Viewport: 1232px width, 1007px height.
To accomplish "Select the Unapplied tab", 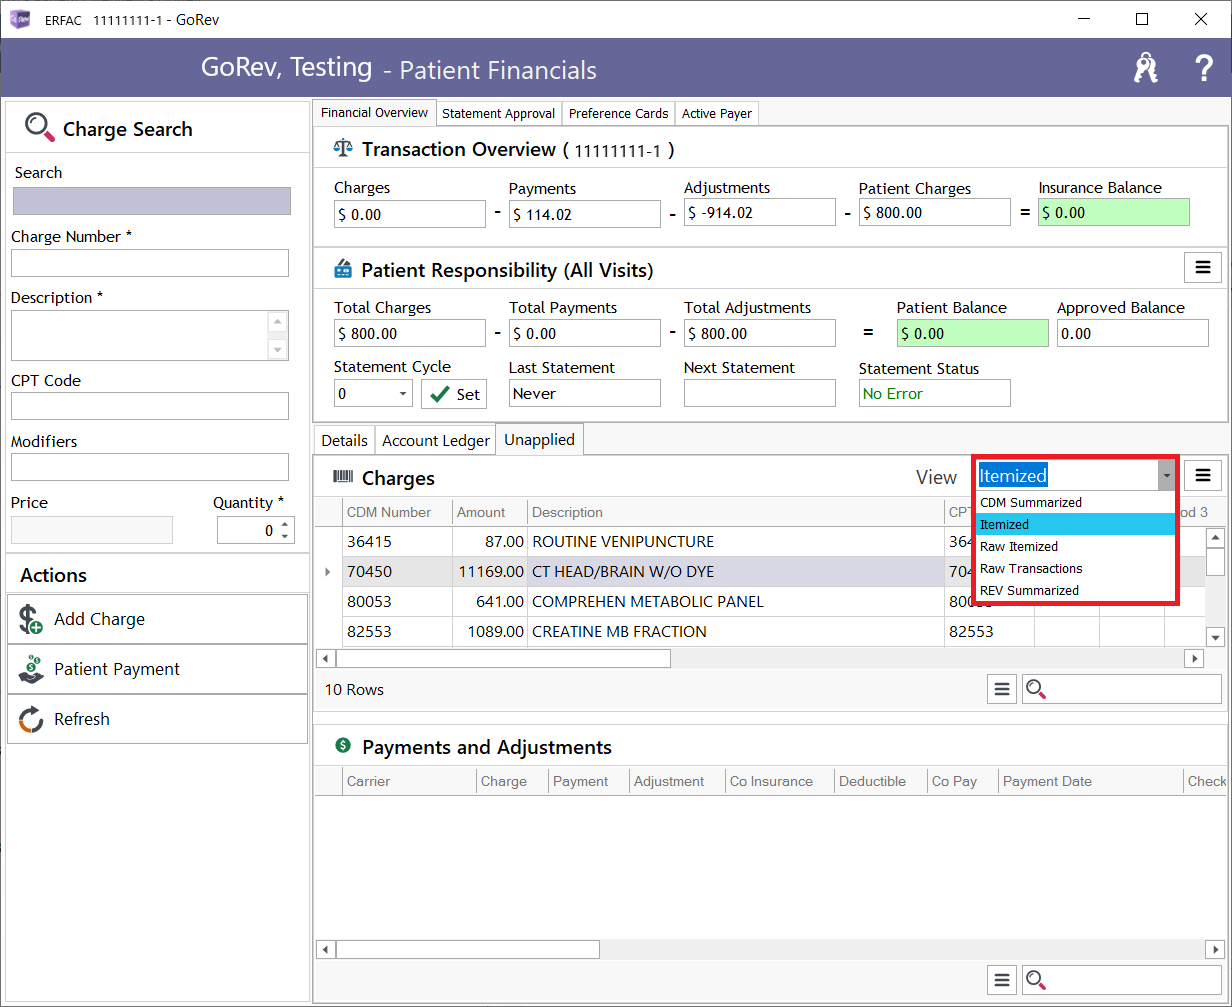I will [539, 439].
